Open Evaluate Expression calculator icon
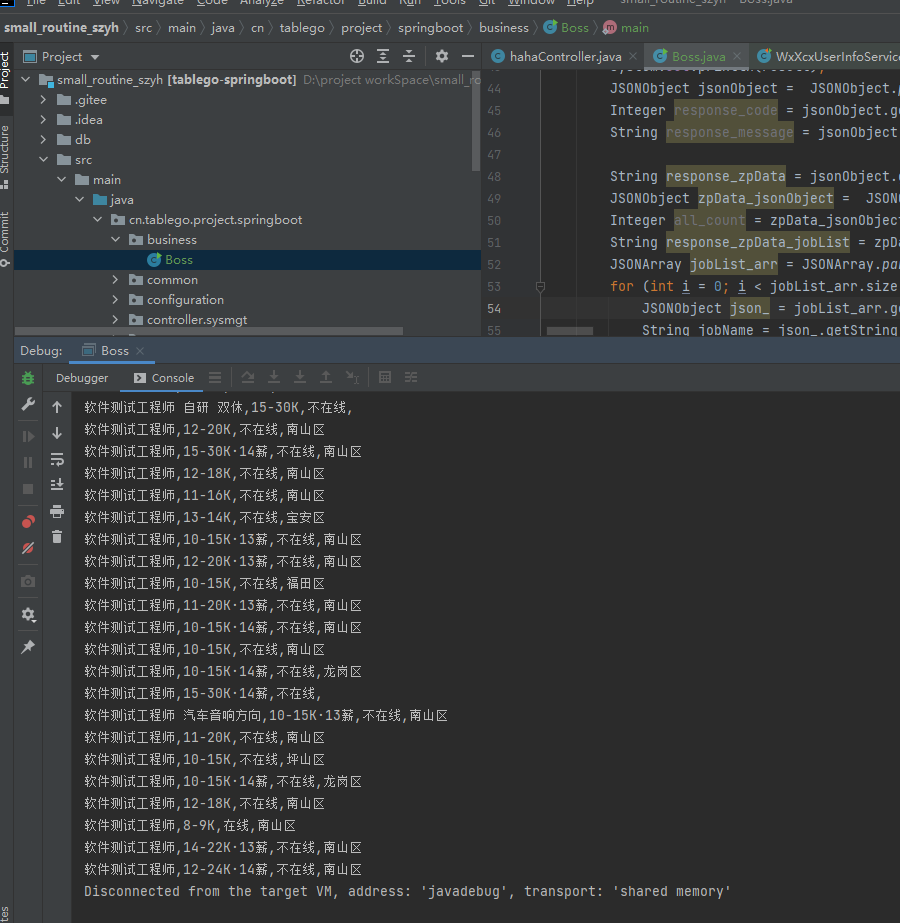This screenshot has height=923, width=900. tap(385, 377)
